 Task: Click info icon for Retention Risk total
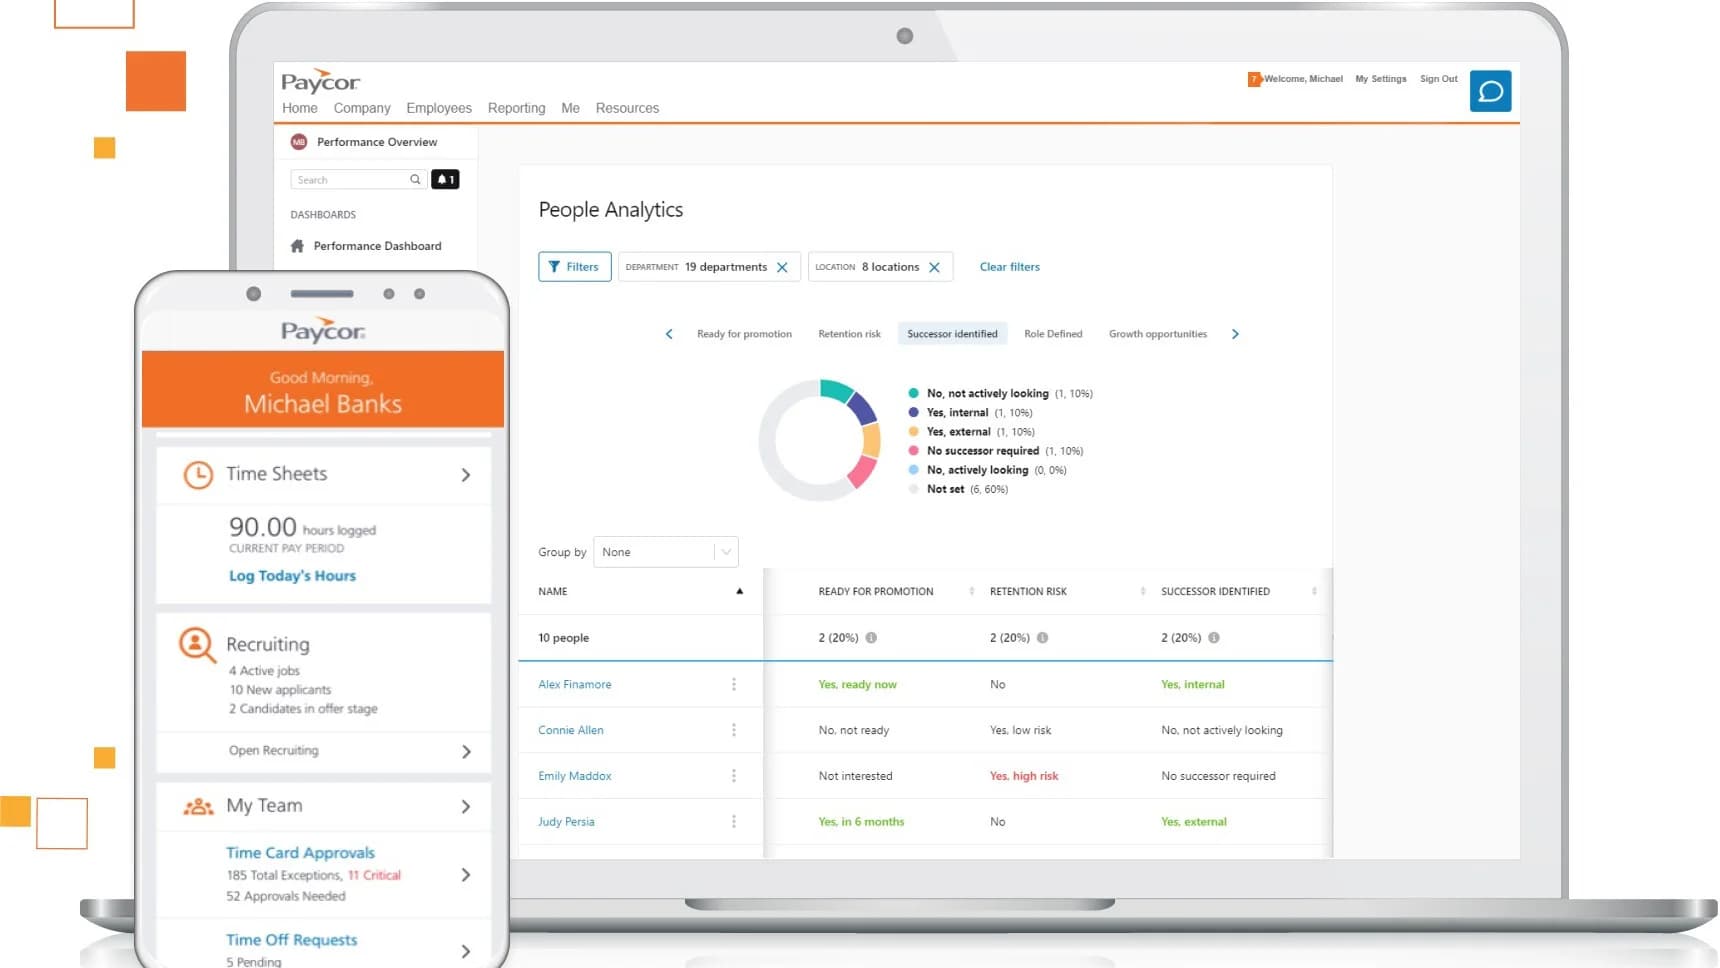click(x=1042, y=638)
